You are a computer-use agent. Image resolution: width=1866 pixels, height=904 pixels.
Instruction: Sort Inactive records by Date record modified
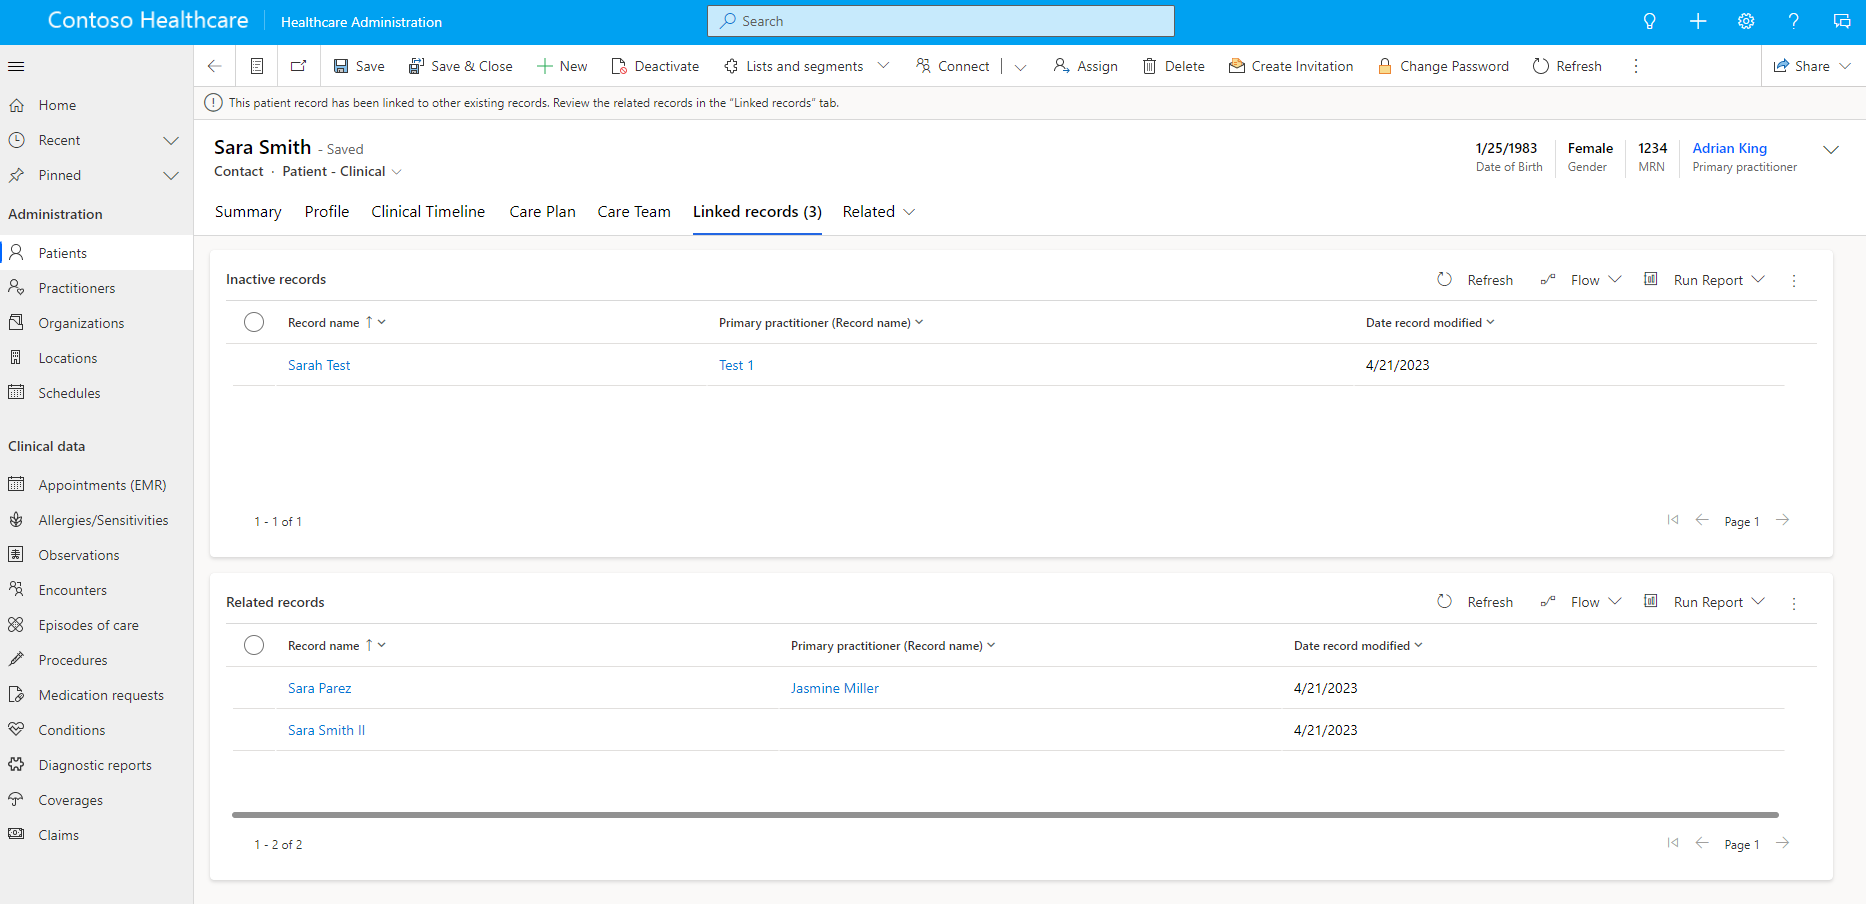pyautogui.click(x=1430, y=322)
